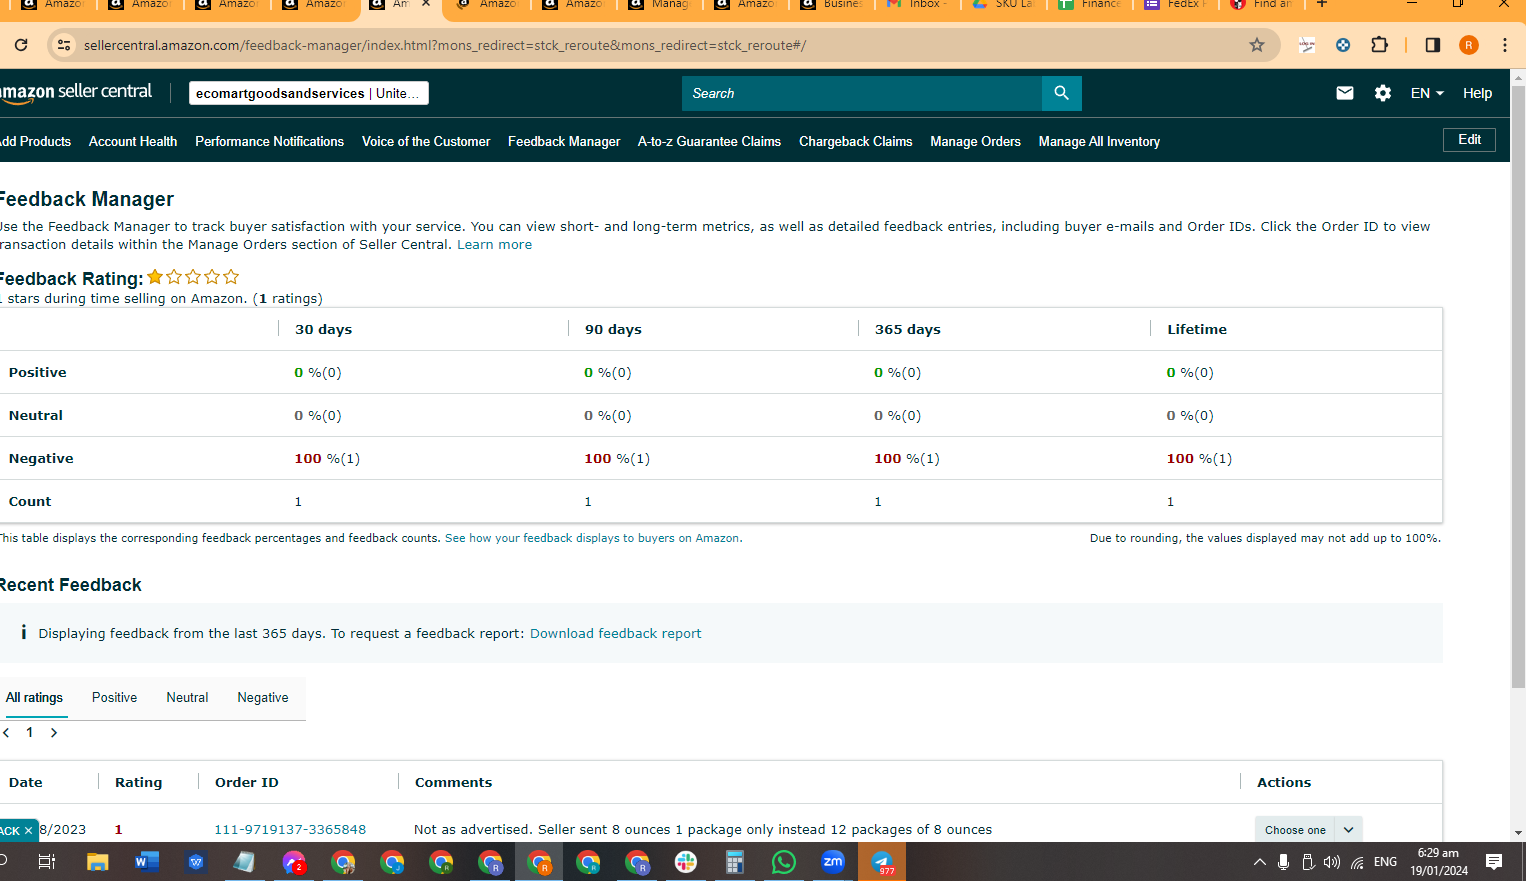Open site information icon in address bar
The height and width of the screenshot is (881, 1526).
63,45
